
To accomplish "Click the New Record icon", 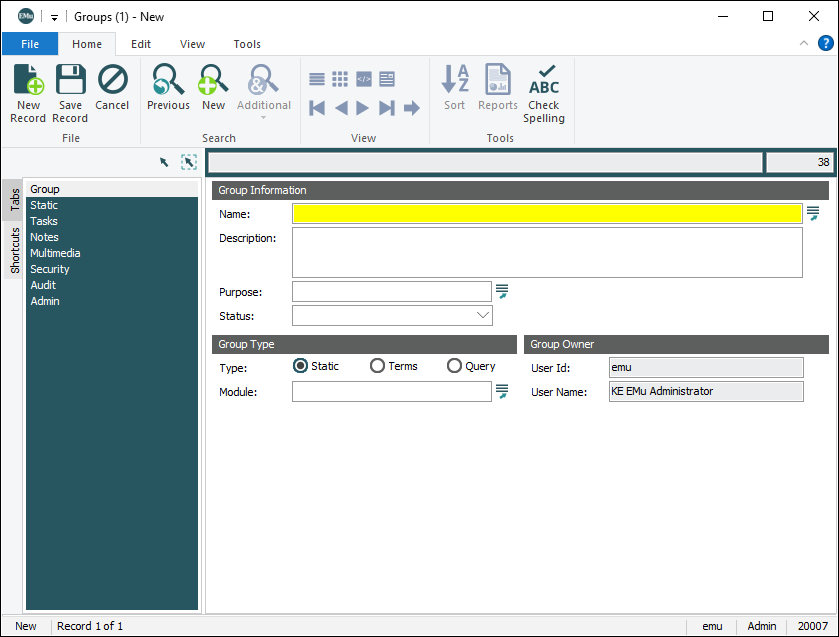I will (x=28, y=92).
